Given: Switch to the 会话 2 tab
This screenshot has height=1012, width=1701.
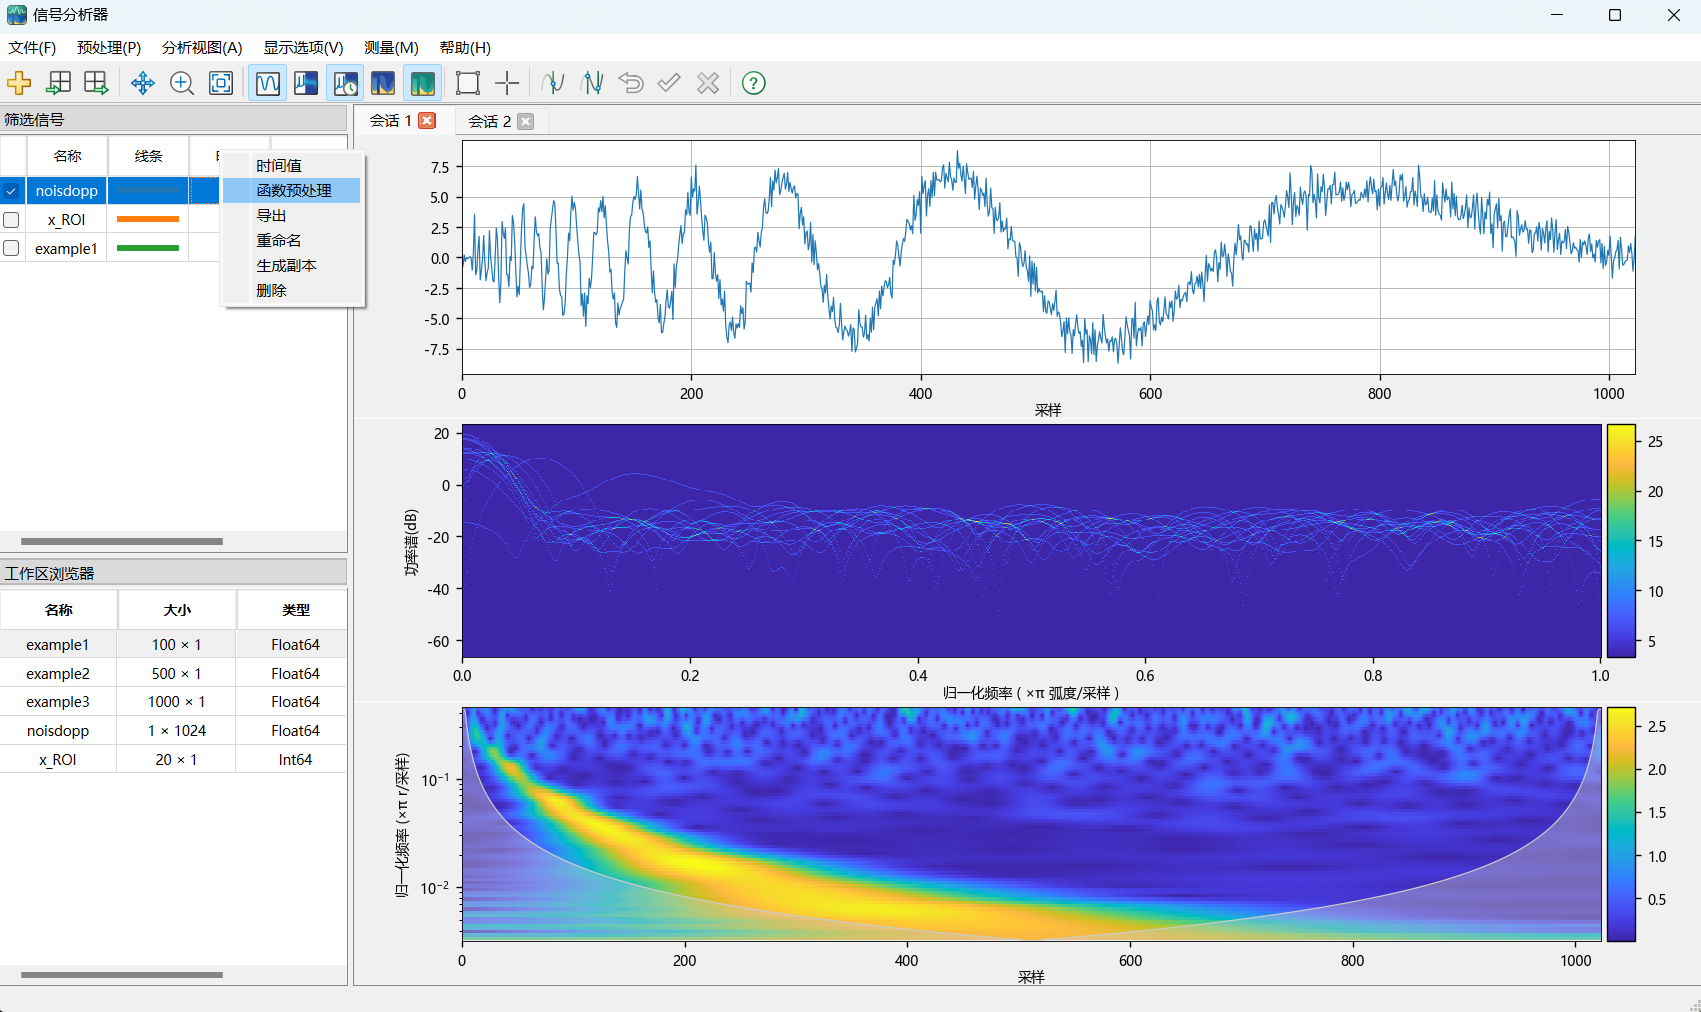Looking at the screenshot, I should click(x=489, y=121).
